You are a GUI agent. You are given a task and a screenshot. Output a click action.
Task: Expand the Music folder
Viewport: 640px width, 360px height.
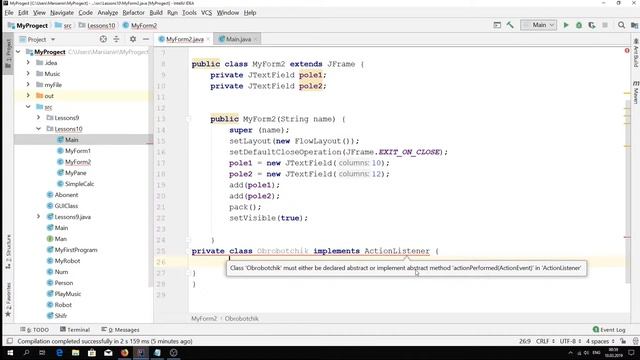28,74
